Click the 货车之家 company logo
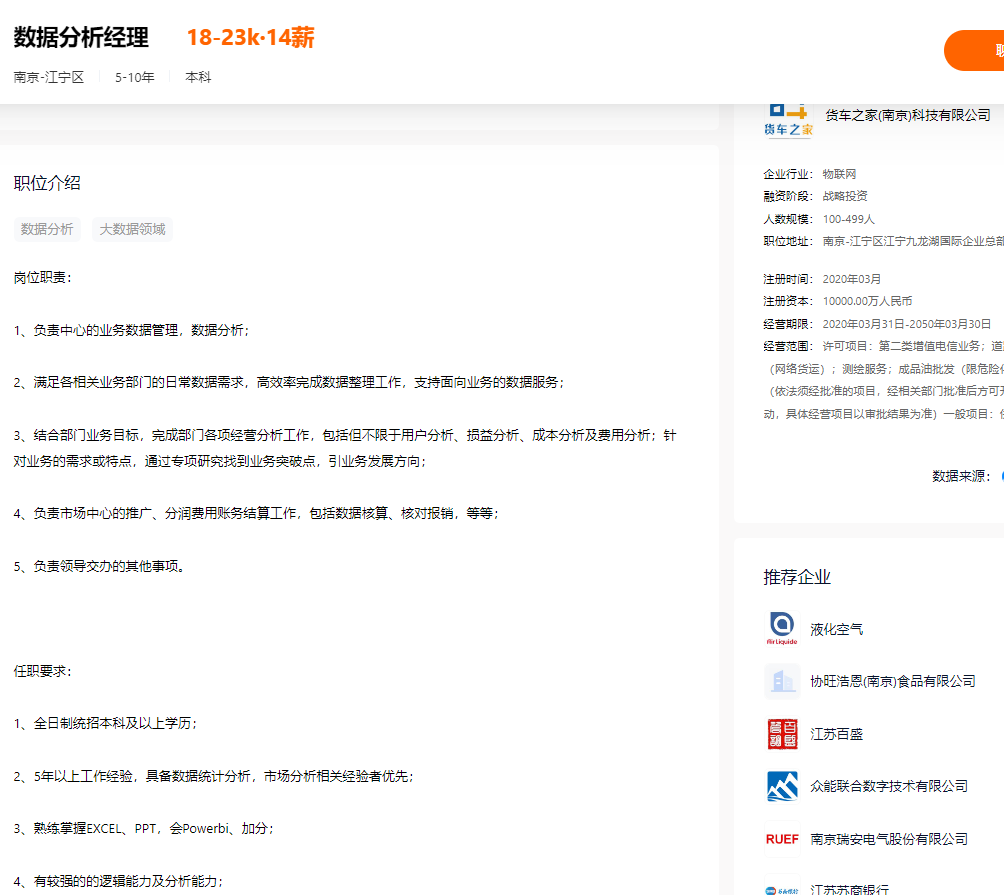 pos(788,120)
